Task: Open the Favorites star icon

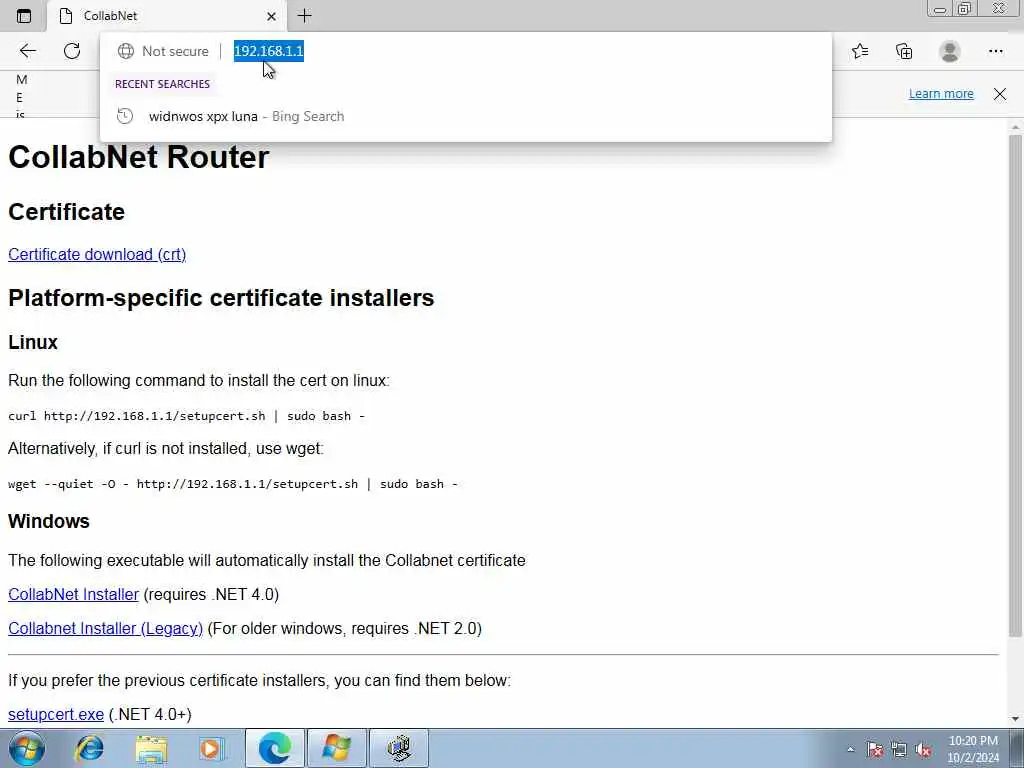Action: click(860, 51)
